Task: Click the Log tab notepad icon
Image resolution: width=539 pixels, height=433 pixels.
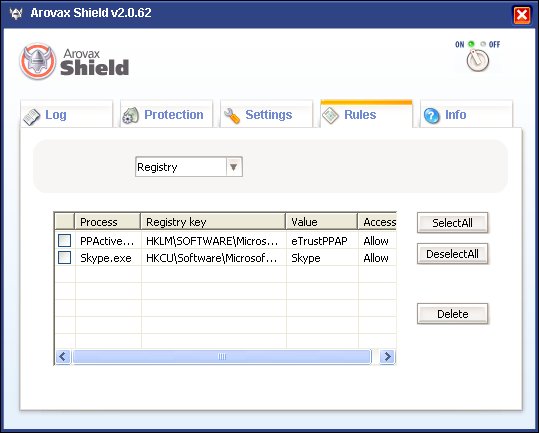Action: coord(32,117)
